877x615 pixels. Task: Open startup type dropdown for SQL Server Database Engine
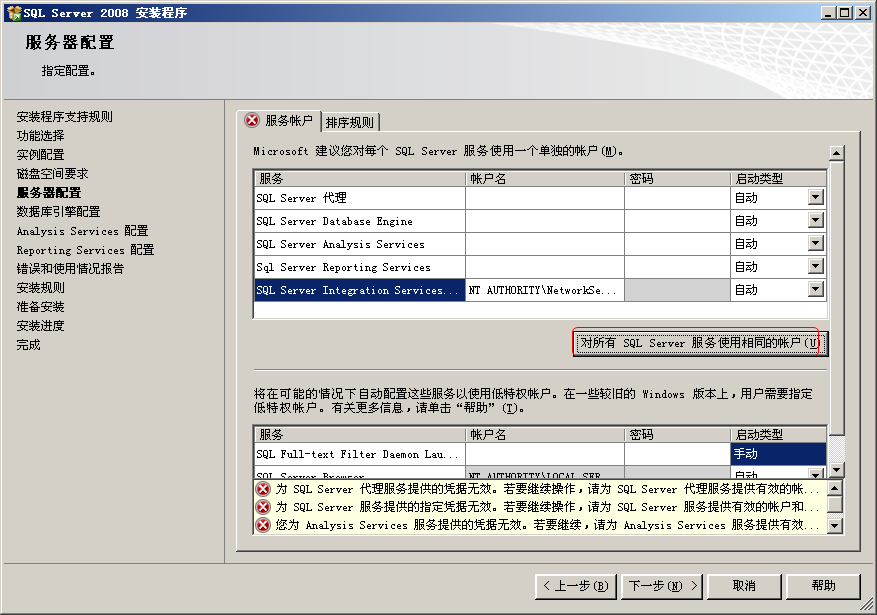(x=816, y=220)
